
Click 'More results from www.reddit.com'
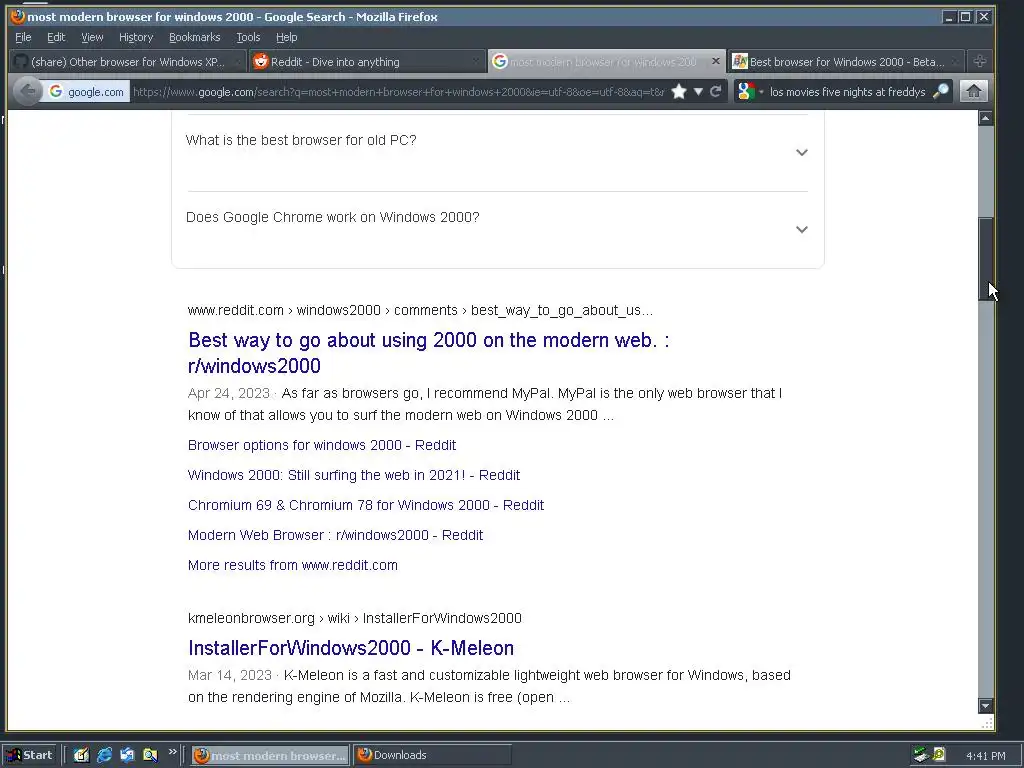click(x=293, y=565)
